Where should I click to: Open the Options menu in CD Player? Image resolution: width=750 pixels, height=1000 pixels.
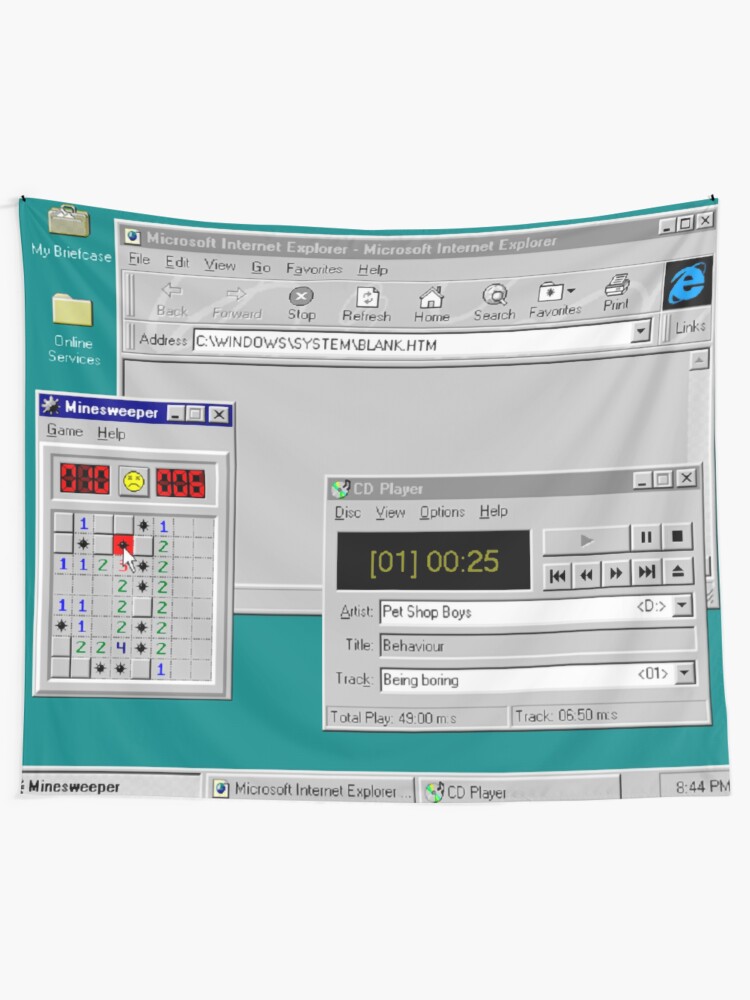pos(442,512)
